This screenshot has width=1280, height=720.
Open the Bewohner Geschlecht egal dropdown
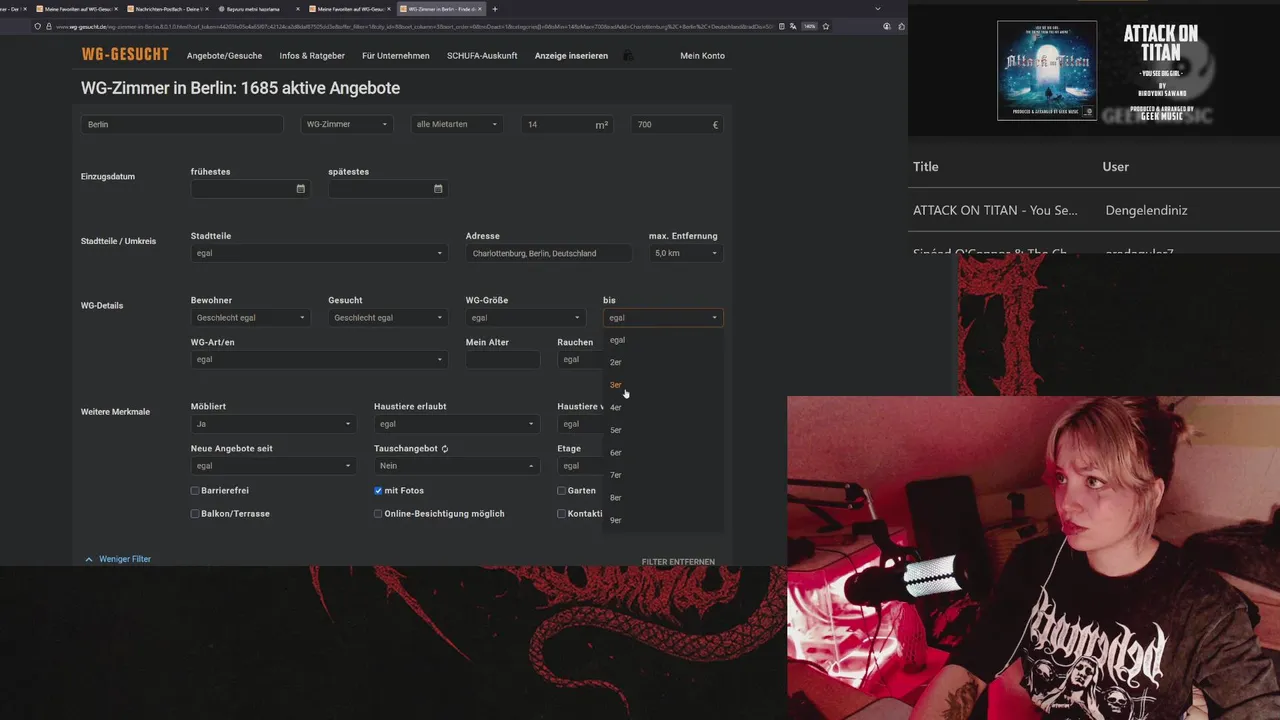pyautogui.click(x=251, y=318)
